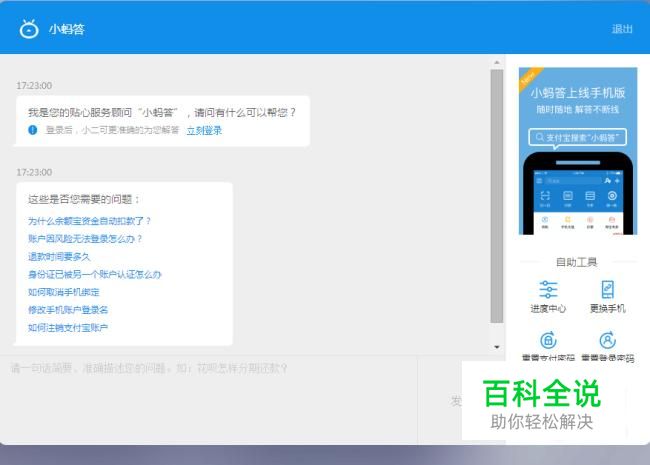The image size is (650, 465).
Task: Focus the question input text box
Action: [x=209, y=399]
